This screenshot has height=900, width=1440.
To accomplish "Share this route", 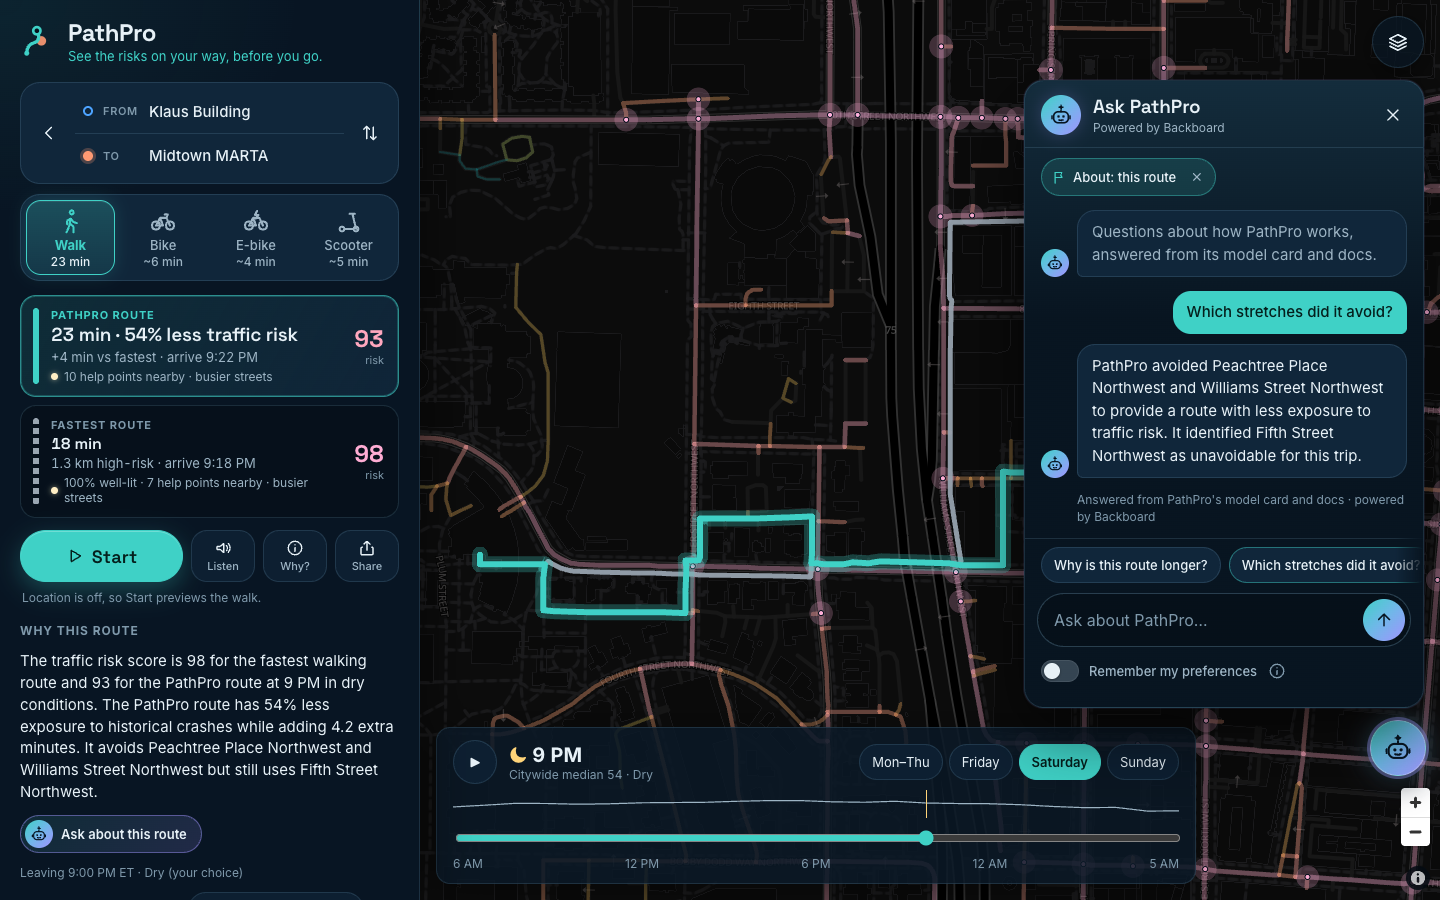I will click(367, 556).
